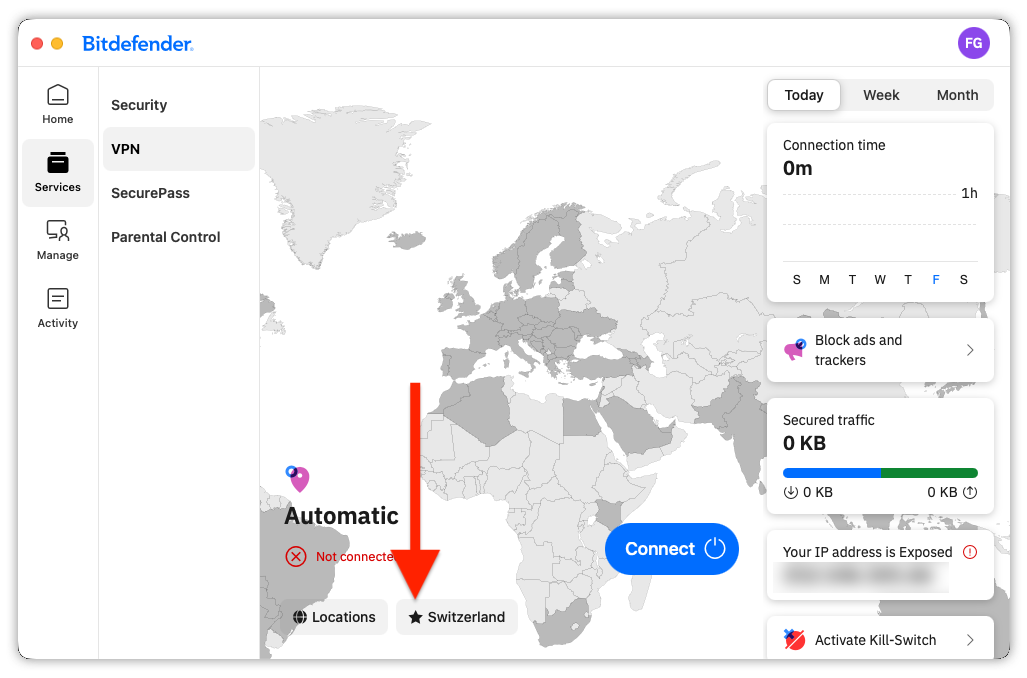1027x678 pixels.
Task: Open the Security menu item
Action: tap(179, 105)
